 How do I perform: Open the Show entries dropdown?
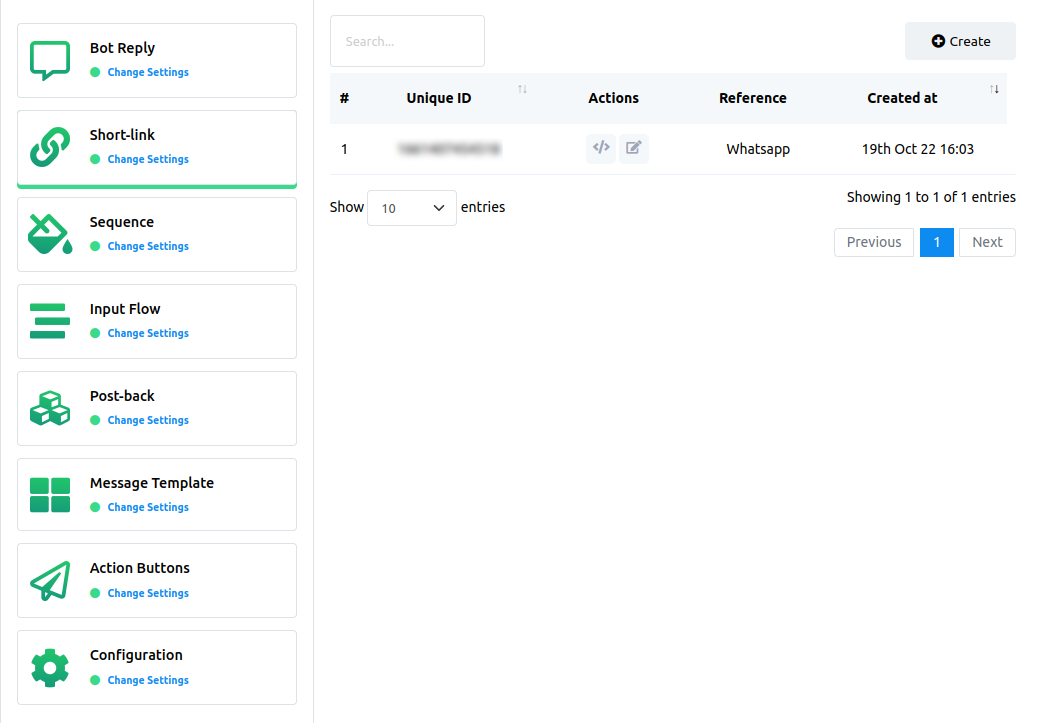pyautogui.click(x=412, y=207)
